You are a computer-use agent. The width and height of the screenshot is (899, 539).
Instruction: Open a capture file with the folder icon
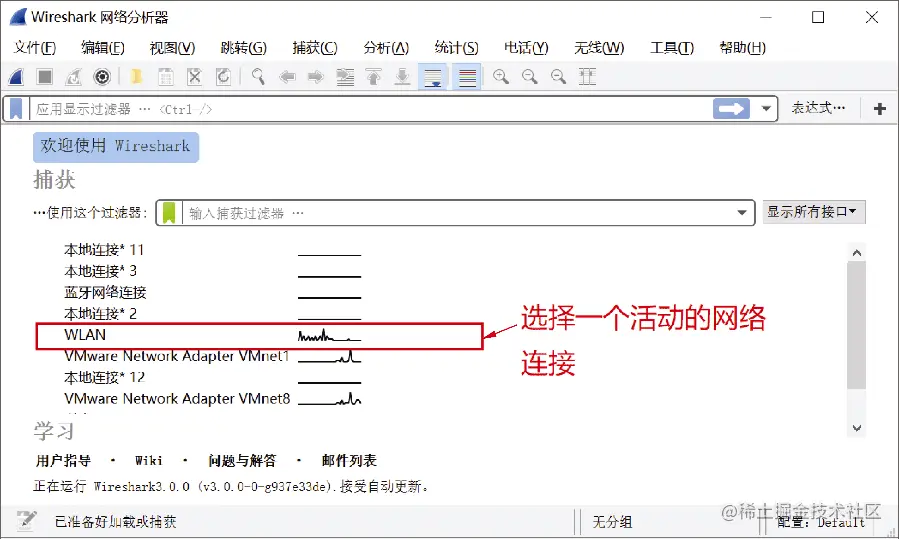(x=136, y=76)
